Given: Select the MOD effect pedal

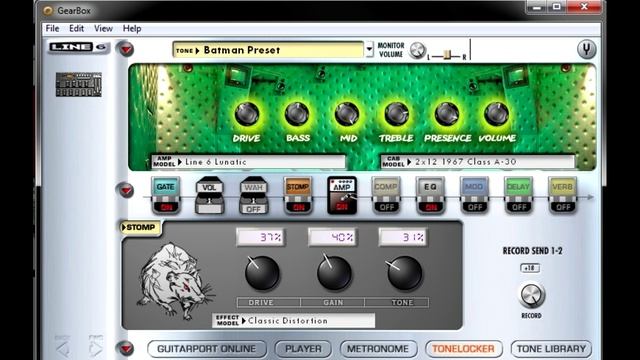Looking at the screenshot, I should 474,196.
